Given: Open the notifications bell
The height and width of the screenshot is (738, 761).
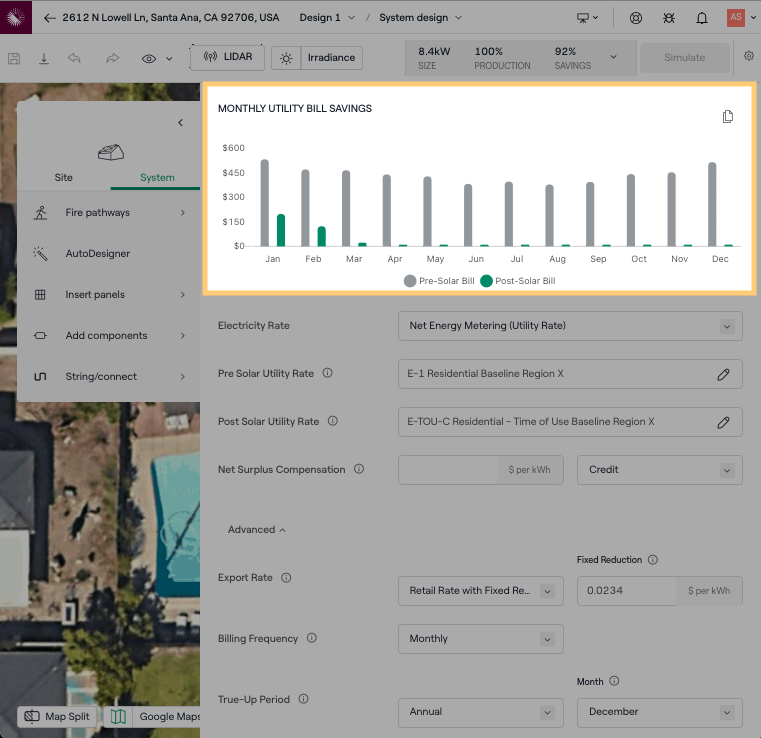Looking at the screenshot, I should point(702,18).
